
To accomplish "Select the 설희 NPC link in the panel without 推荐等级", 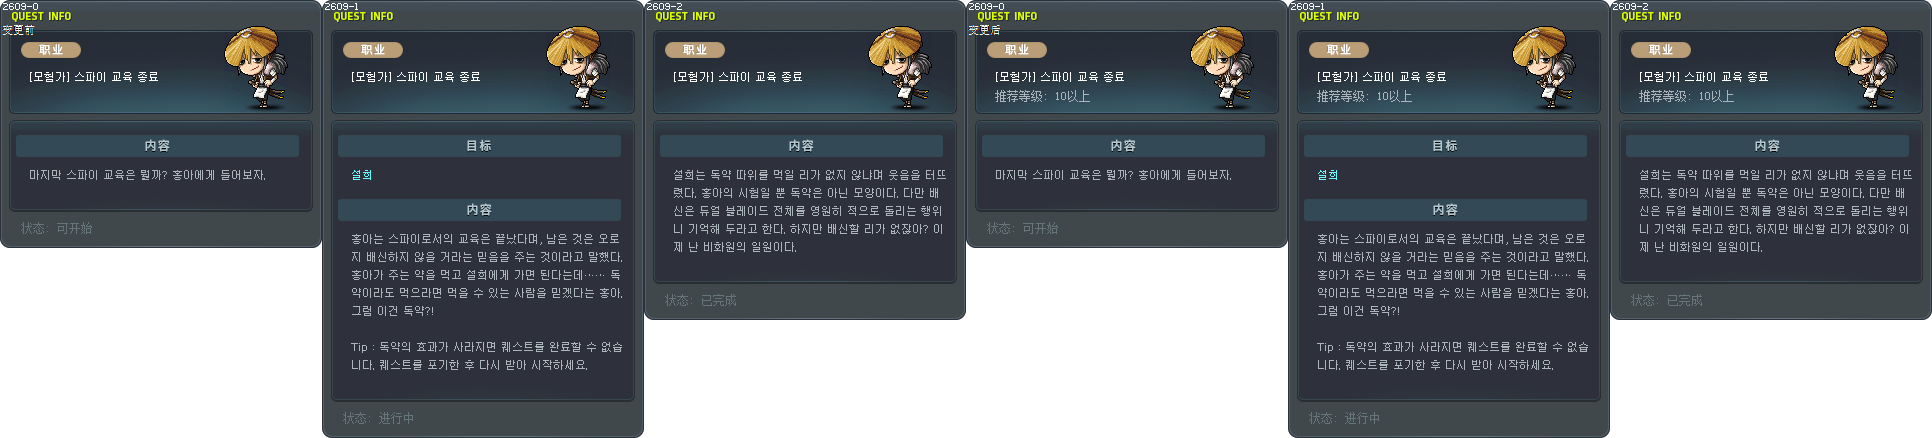I will [361, 175].
